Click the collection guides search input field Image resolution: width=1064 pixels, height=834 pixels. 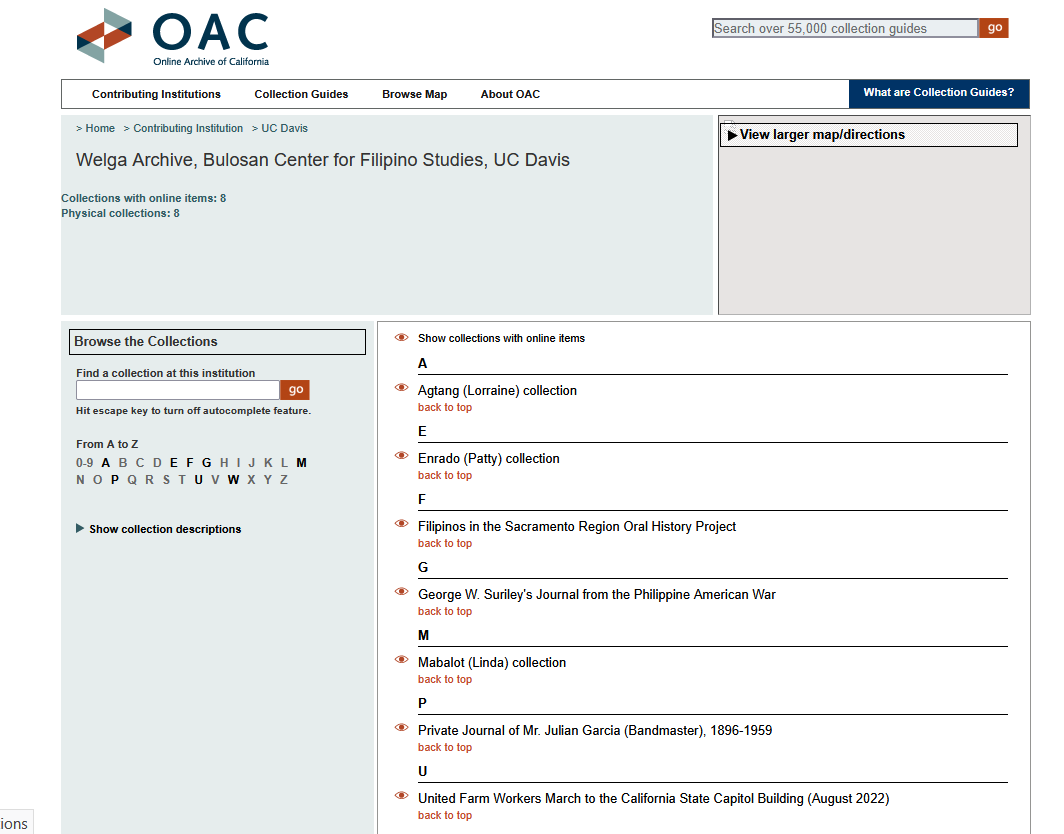pyautogui.click(x=843, y=27)
